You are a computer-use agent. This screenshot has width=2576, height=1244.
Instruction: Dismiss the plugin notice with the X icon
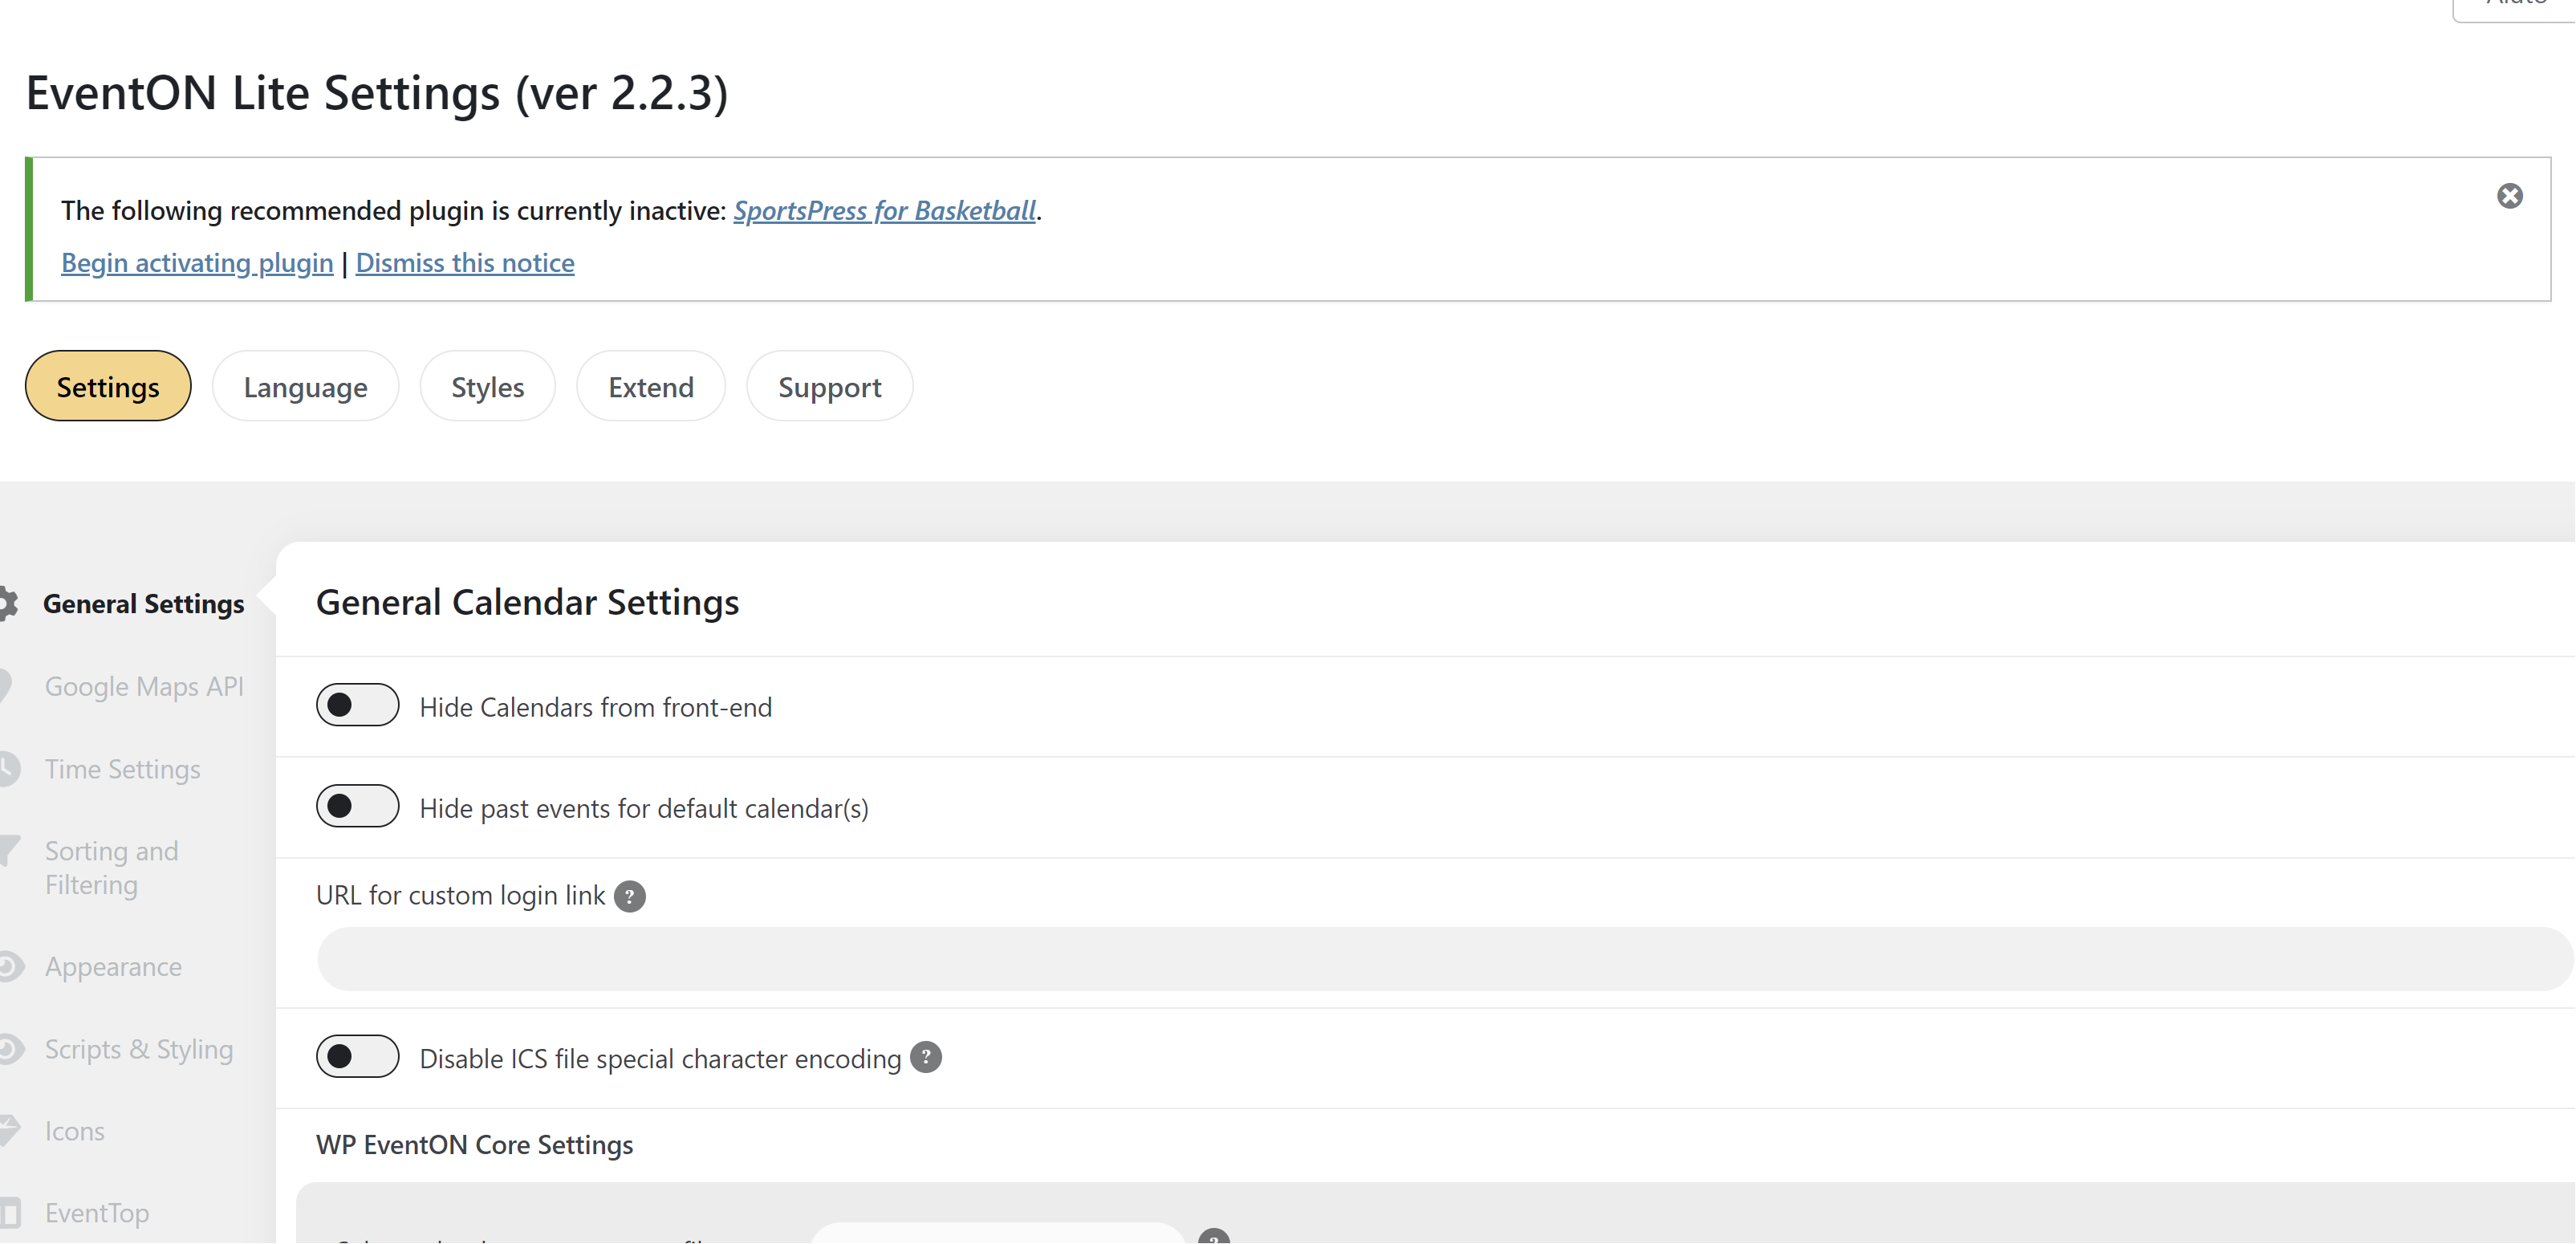(2509, 196)
